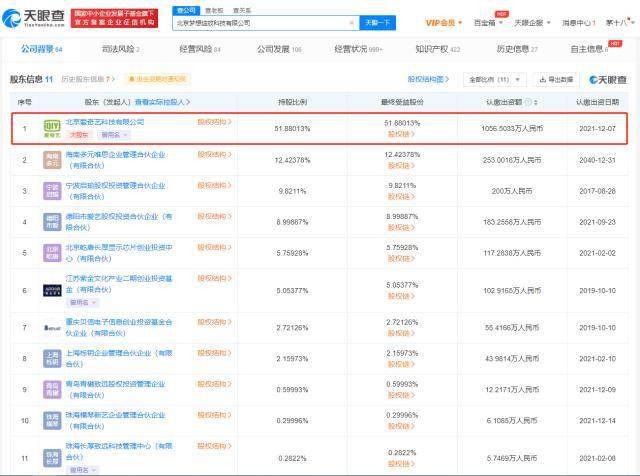Click the avatar icon of shareholder row 8

(52, 358)
